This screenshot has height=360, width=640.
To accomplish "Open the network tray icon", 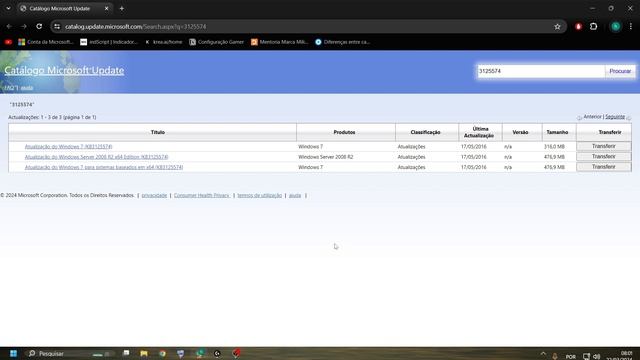I will [x=586, y=356].
